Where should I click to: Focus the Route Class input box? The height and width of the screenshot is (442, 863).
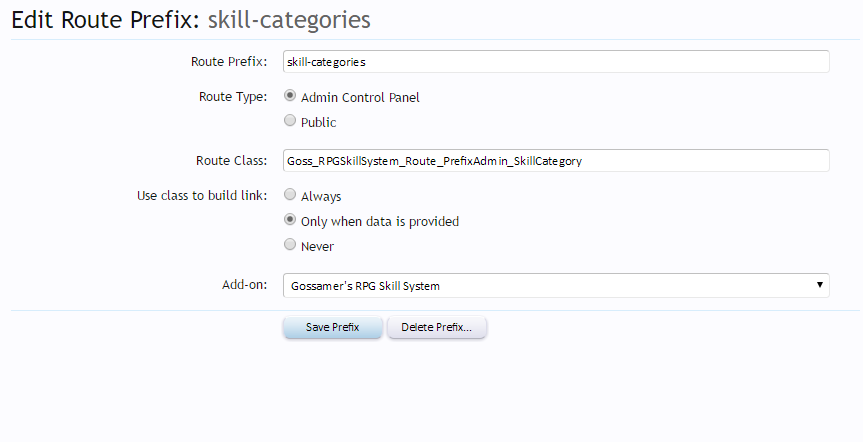point(556,160)
